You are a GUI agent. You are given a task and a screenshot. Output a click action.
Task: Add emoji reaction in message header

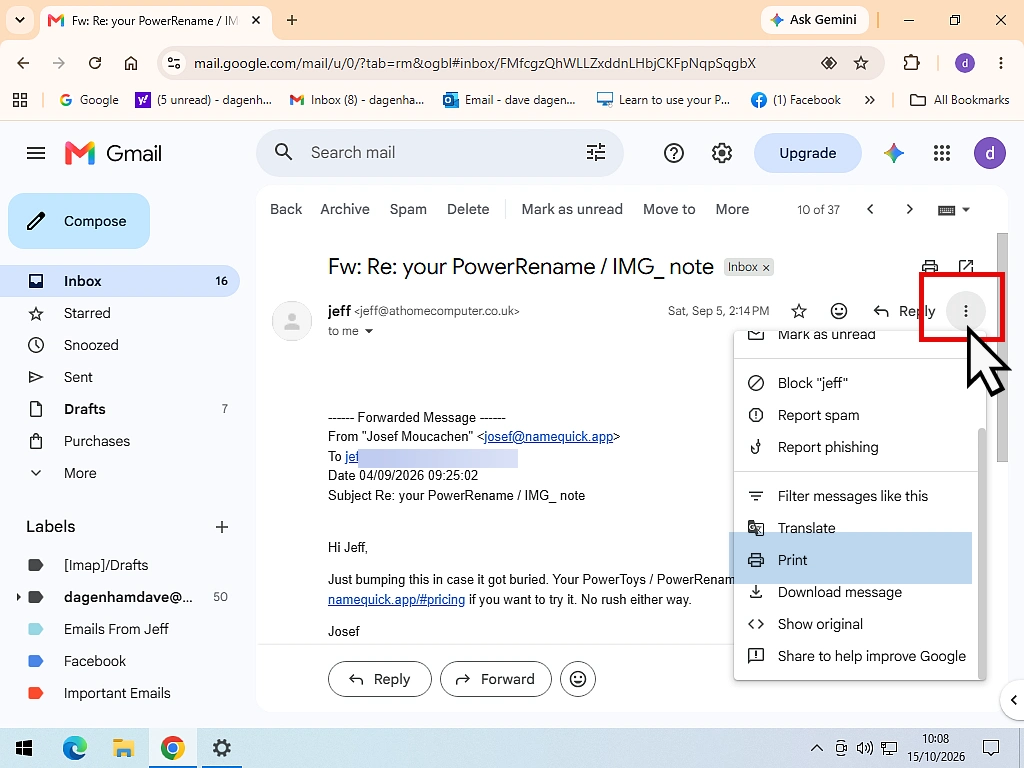(x=839, y=311)
